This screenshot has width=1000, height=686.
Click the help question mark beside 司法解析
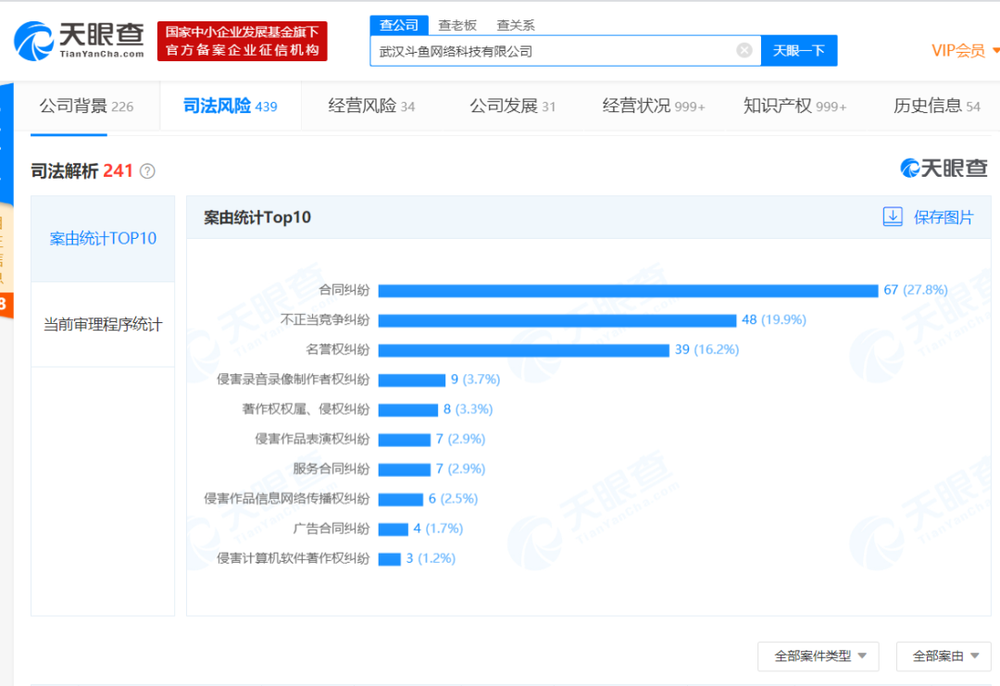(x=147, y=171)
